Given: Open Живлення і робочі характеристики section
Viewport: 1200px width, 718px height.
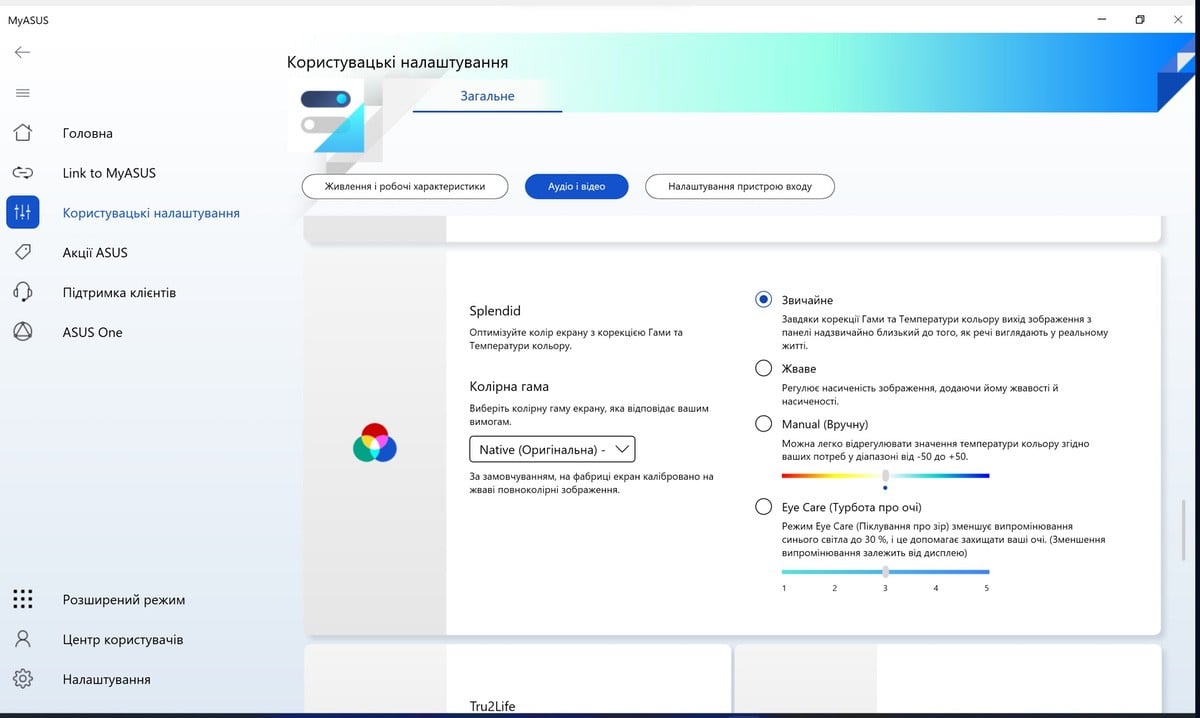Looking at the screenshot, I should [x=405, y=186].
